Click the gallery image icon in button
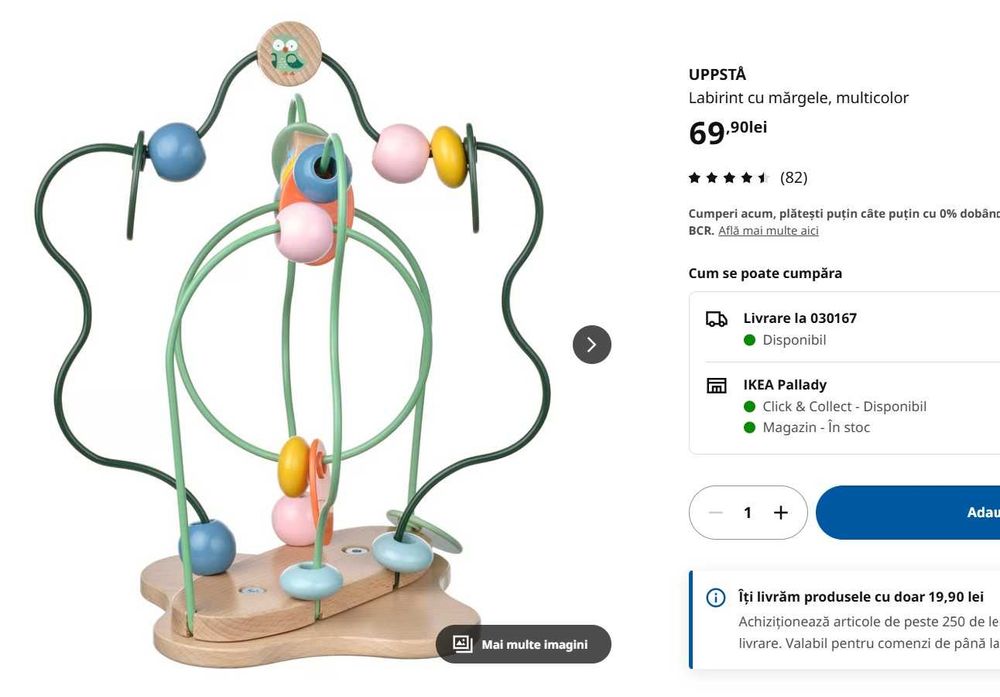The width and height of the screenshot is (1000, 697). tap(462, 644)
